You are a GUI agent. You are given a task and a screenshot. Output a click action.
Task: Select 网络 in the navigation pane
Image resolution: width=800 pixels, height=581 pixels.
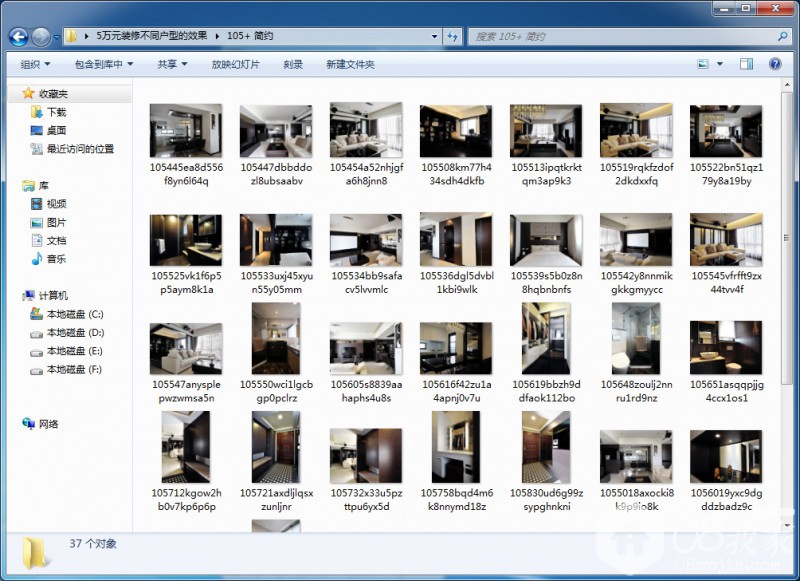(48, 424)
